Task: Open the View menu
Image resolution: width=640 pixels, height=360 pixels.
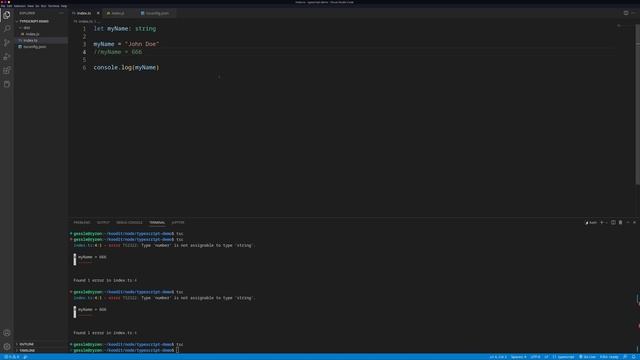Action: coord(31,6)
